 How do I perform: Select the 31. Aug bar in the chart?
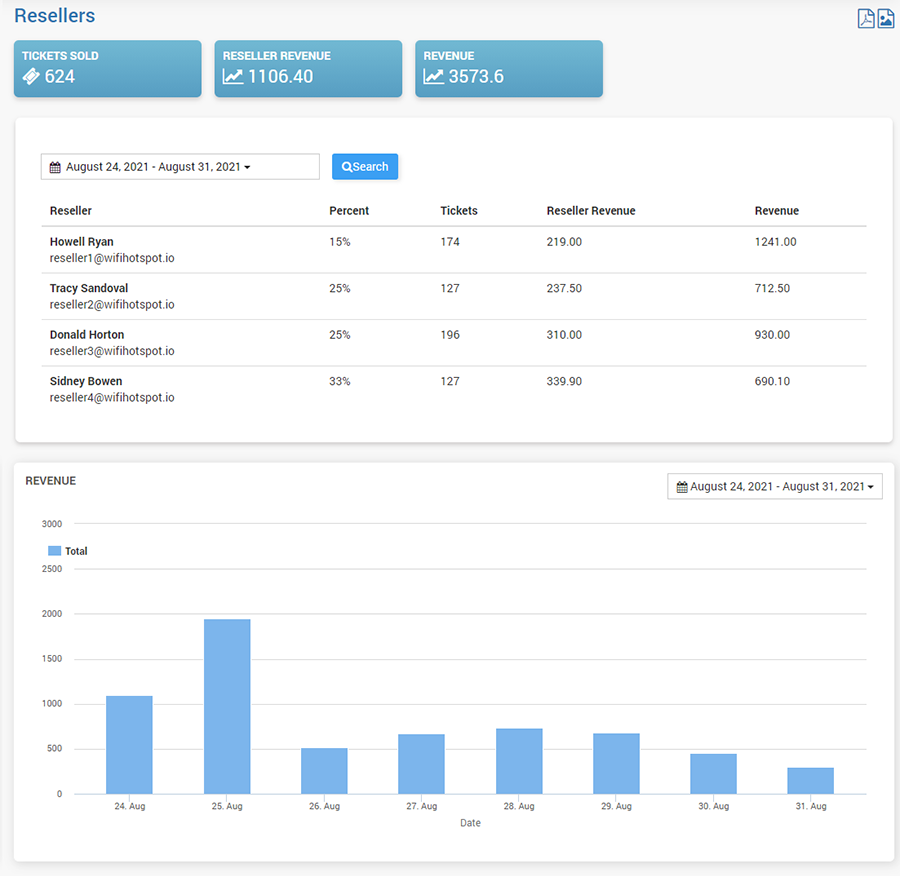(810, 780)
